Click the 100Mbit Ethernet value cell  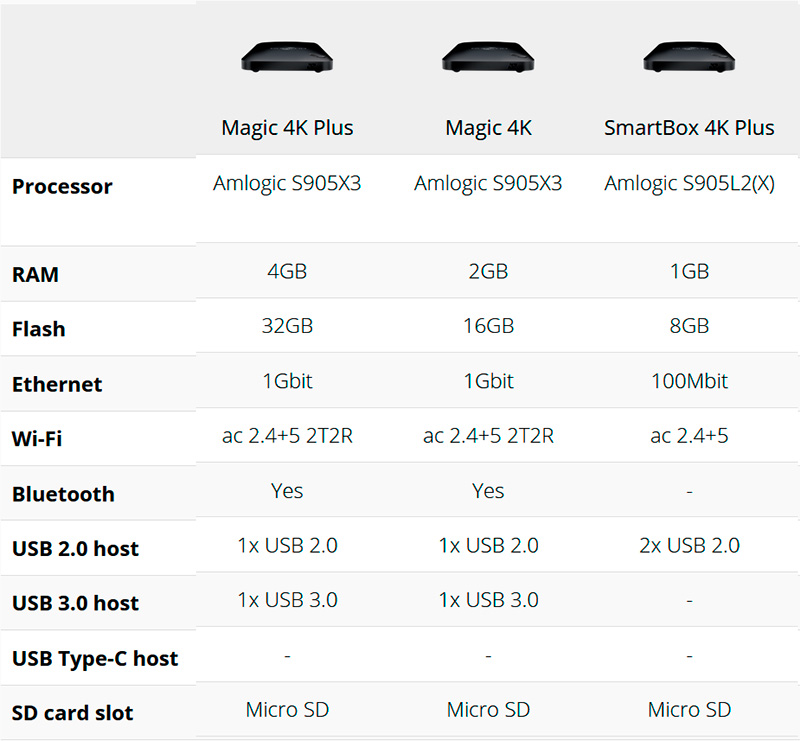[689, 381]
